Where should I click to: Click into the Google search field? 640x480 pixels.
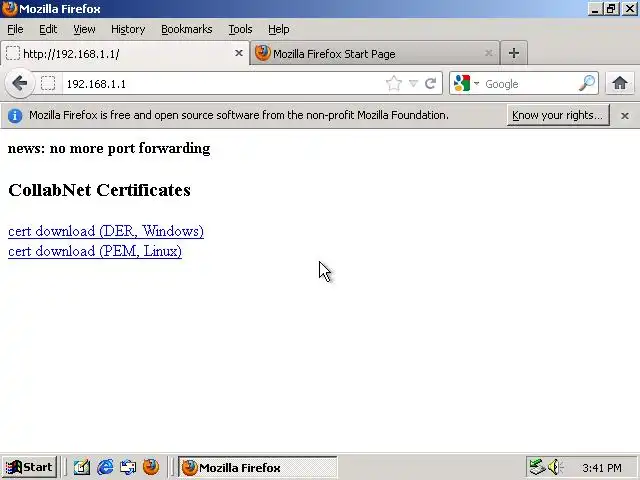530,84
